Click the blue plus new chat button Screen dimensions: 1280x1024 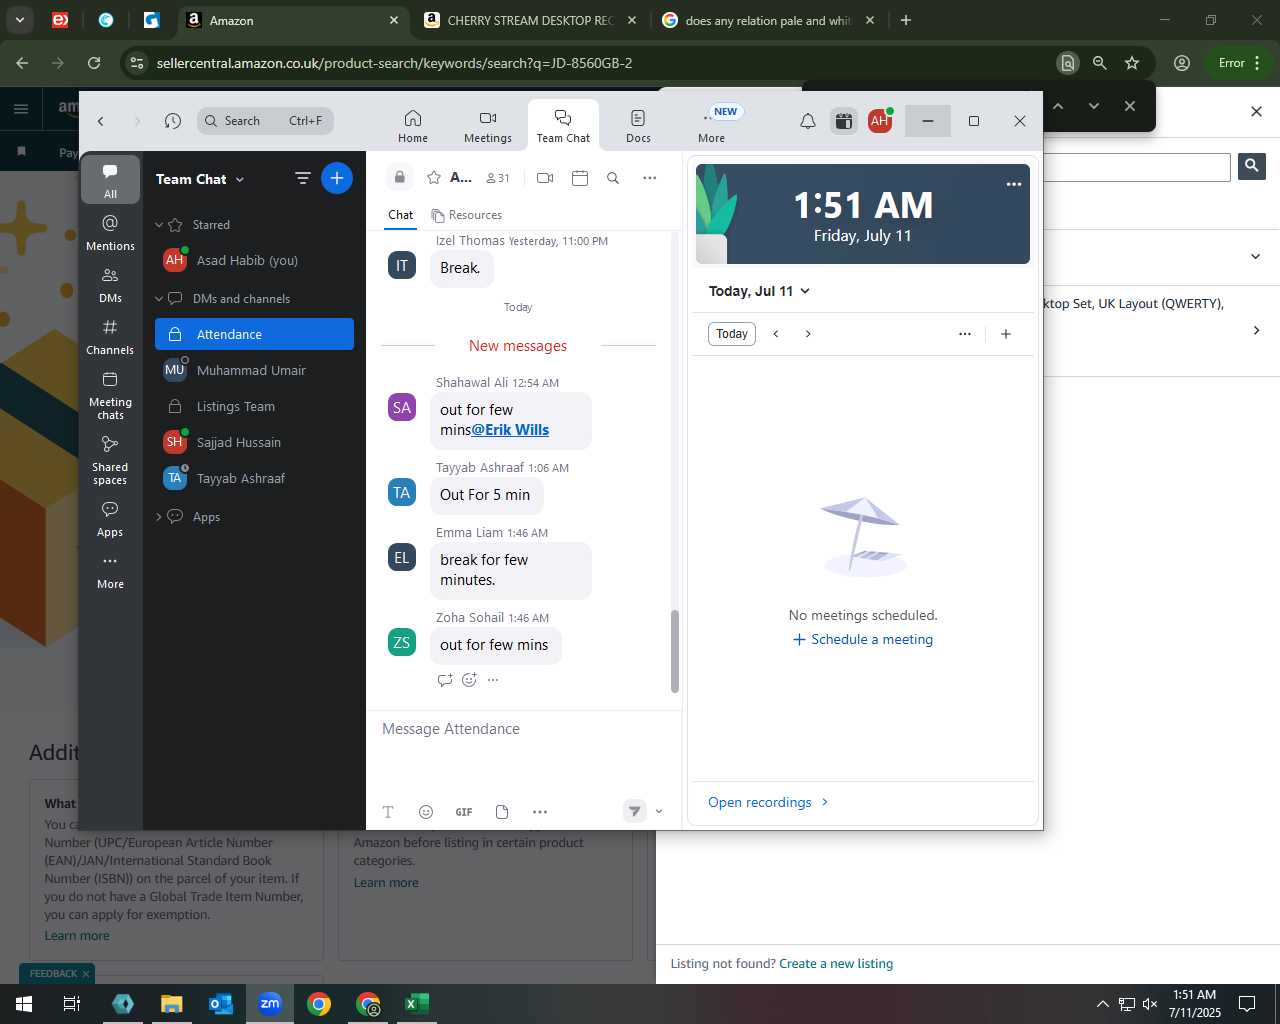[x=337, y=179]
